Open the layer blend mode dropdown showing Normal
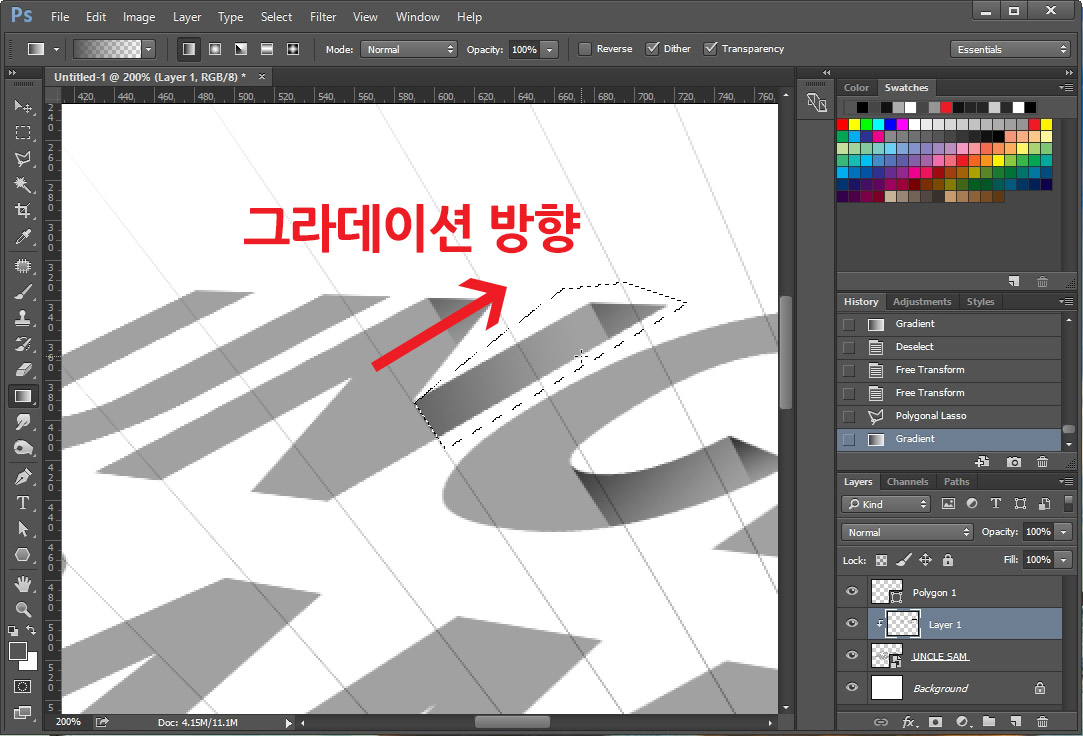The width and height of the screenshot is (1083, 736). pyautogui.click(x=905, y=531)
